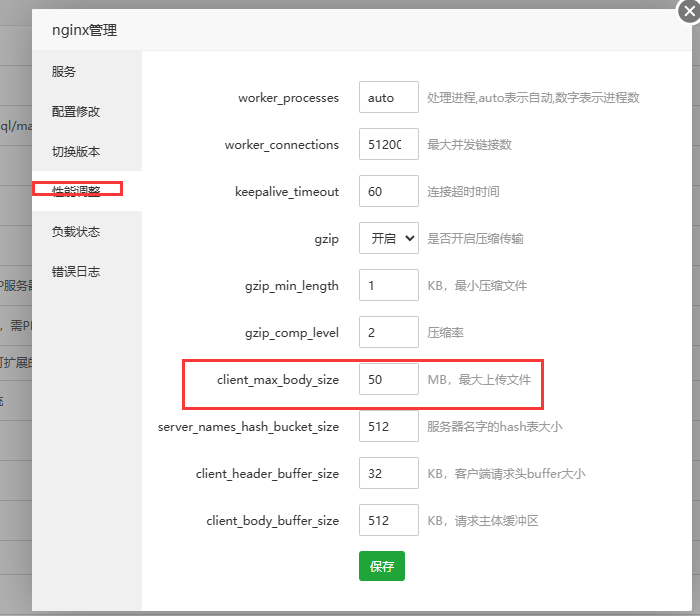Click the hint KB，客户端请求头buffer大小
The height and width of the screenshot is (616, 700).
pyautogui.click(x=506, y=474)
